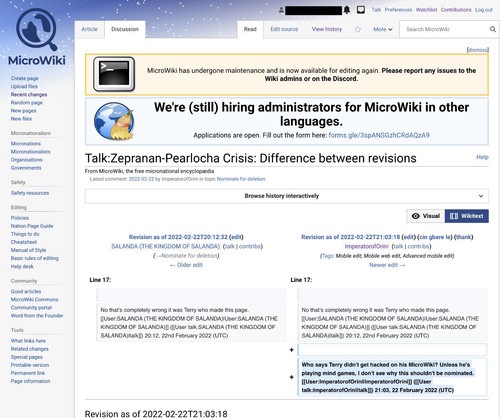Go to Older edit

click(x=186, y=265)
